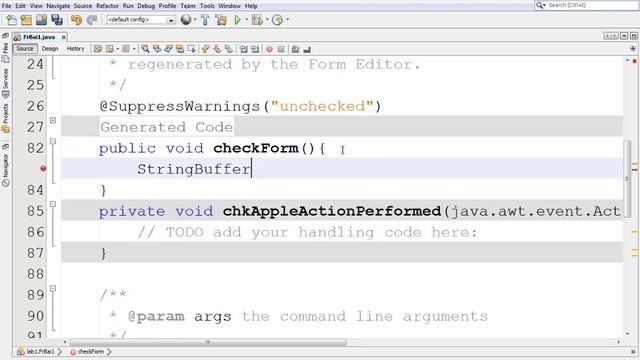Click the Last Edit editor toolbar icon
The width and height of the screenshot is (640, 360).
[x=98, y=49]
